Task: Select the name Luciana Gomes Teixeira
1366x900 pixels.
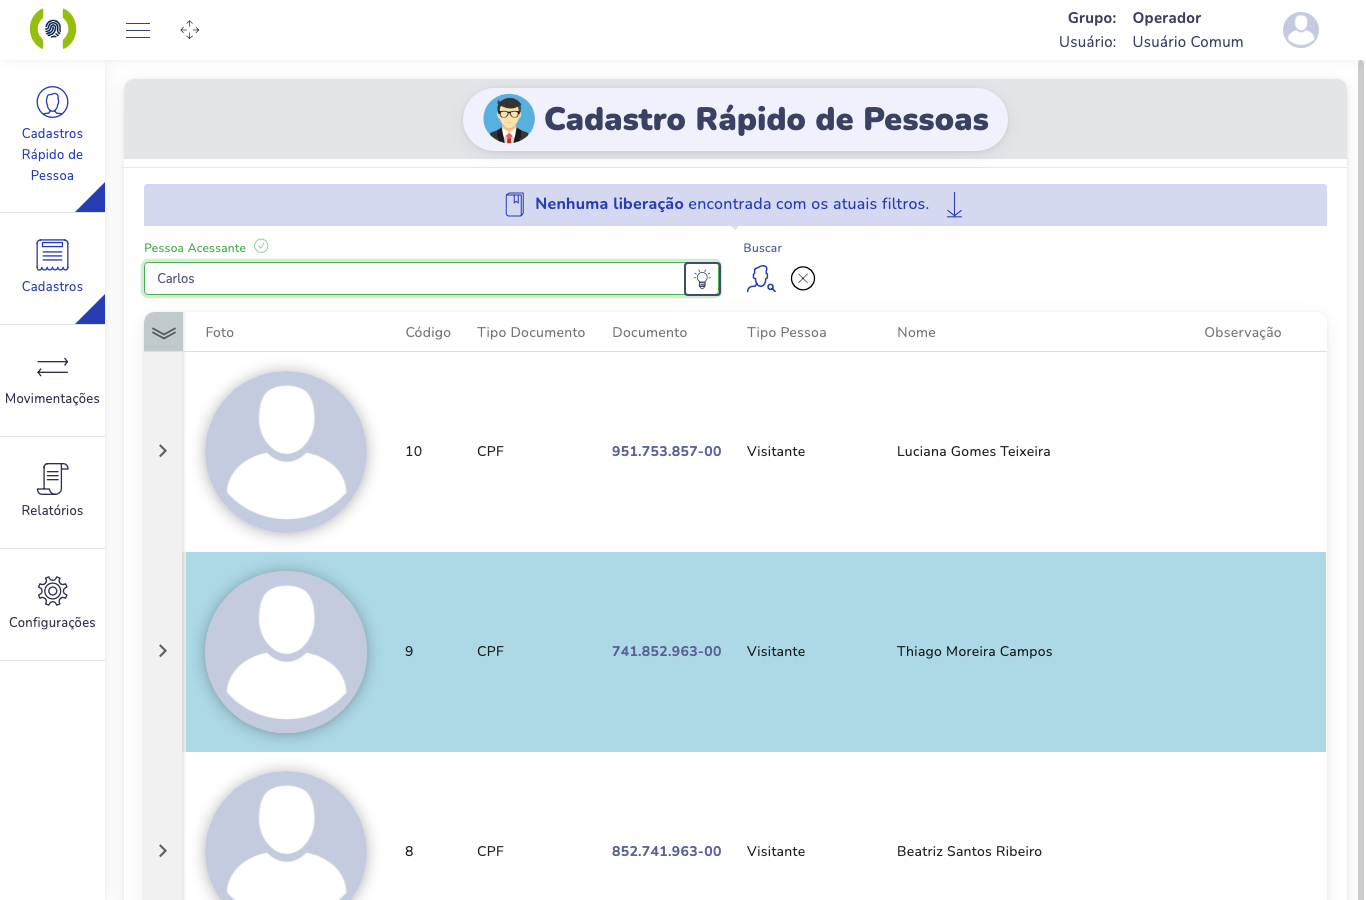Action: pyautogui.click(x=974, y=451)
